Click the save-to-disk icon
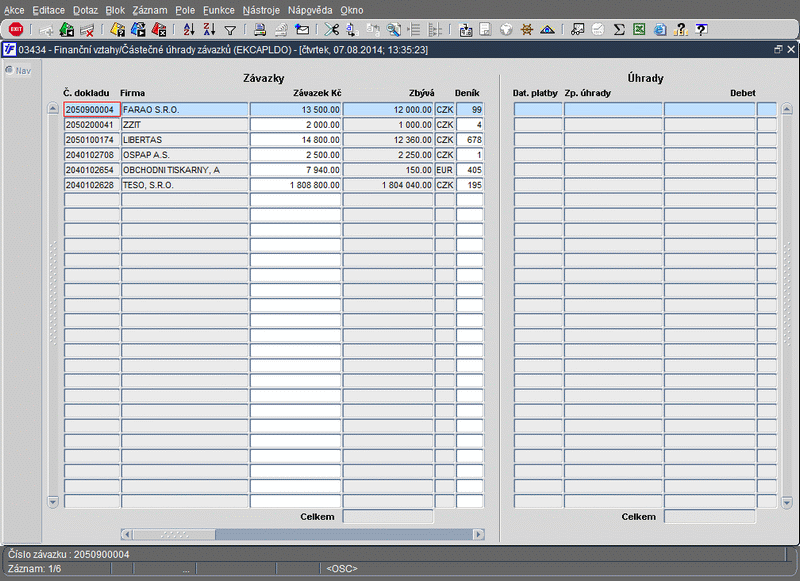 click(x=465, y=30)
